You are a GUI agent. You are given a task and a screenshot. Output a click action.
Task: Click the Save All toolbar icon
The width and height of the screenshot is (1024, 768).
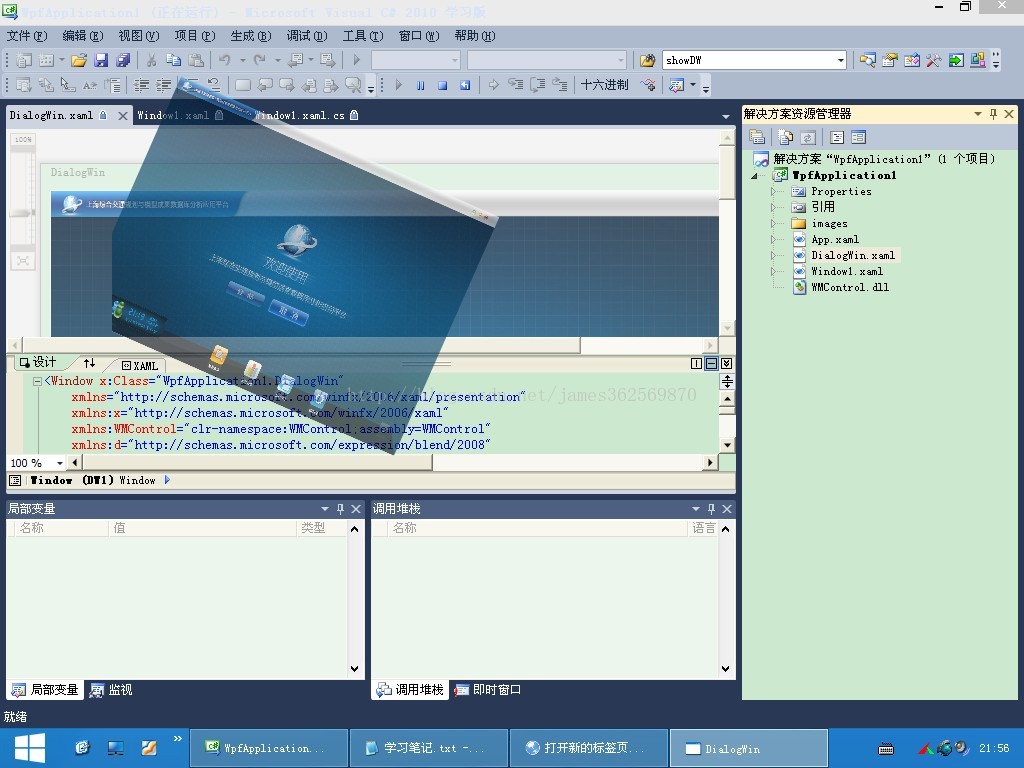pos(123,60)
